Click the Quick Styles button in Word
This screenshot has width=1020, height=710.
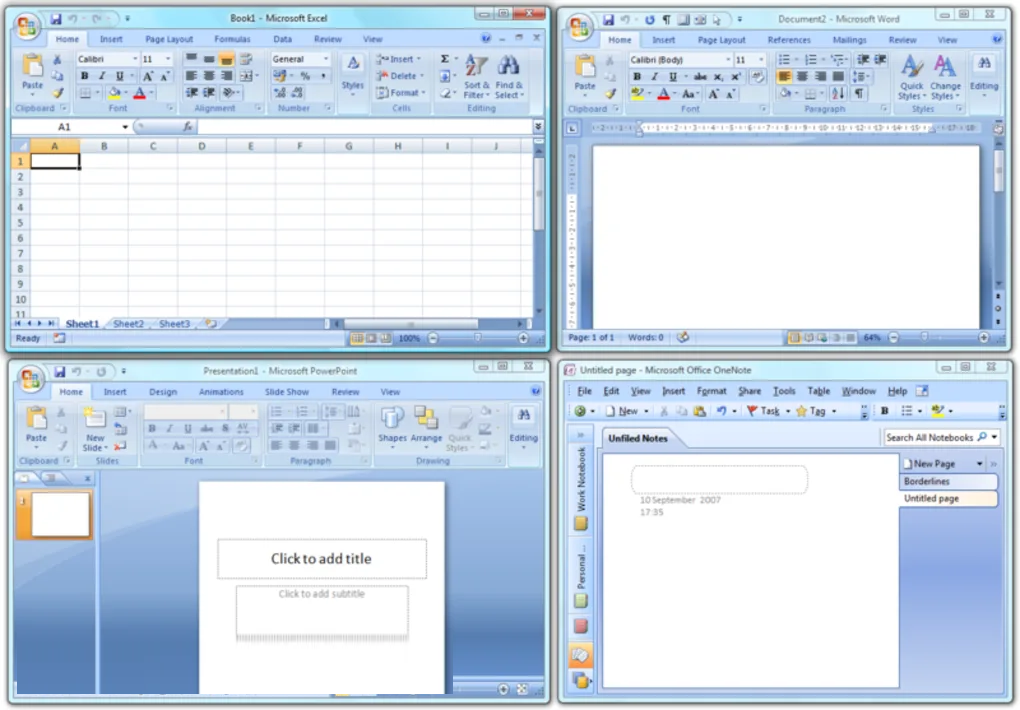coord(911,77)
